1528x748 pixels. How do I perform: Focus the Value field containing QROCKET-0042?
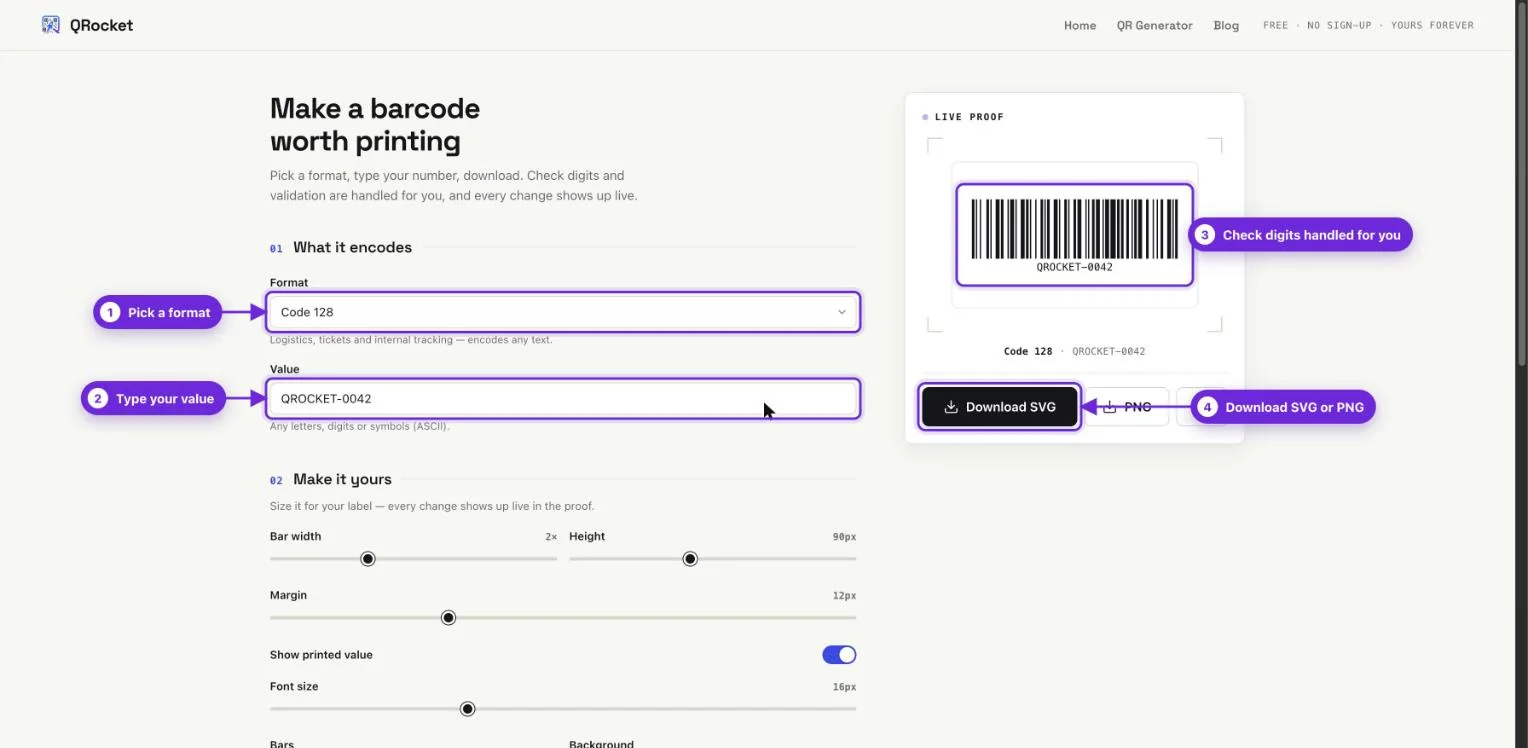pos(563,398)
